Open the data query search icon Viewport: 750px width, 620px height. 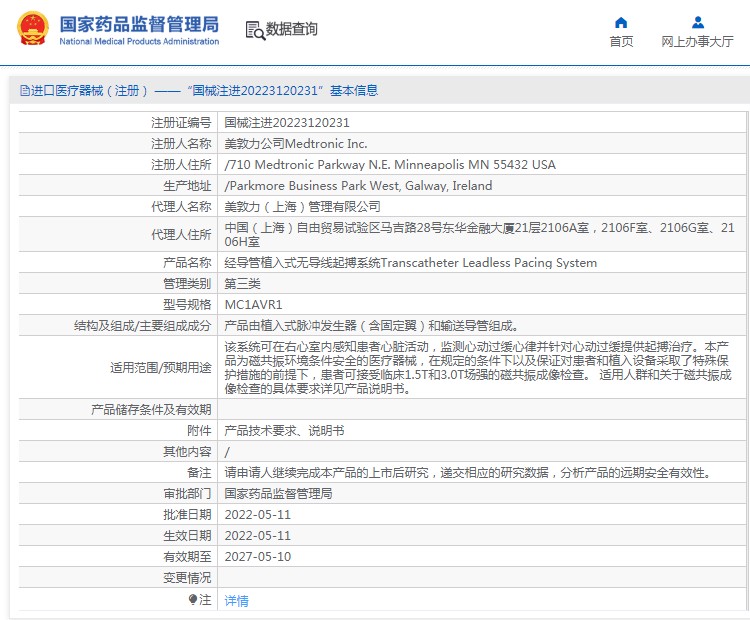[x=255, y=31]
